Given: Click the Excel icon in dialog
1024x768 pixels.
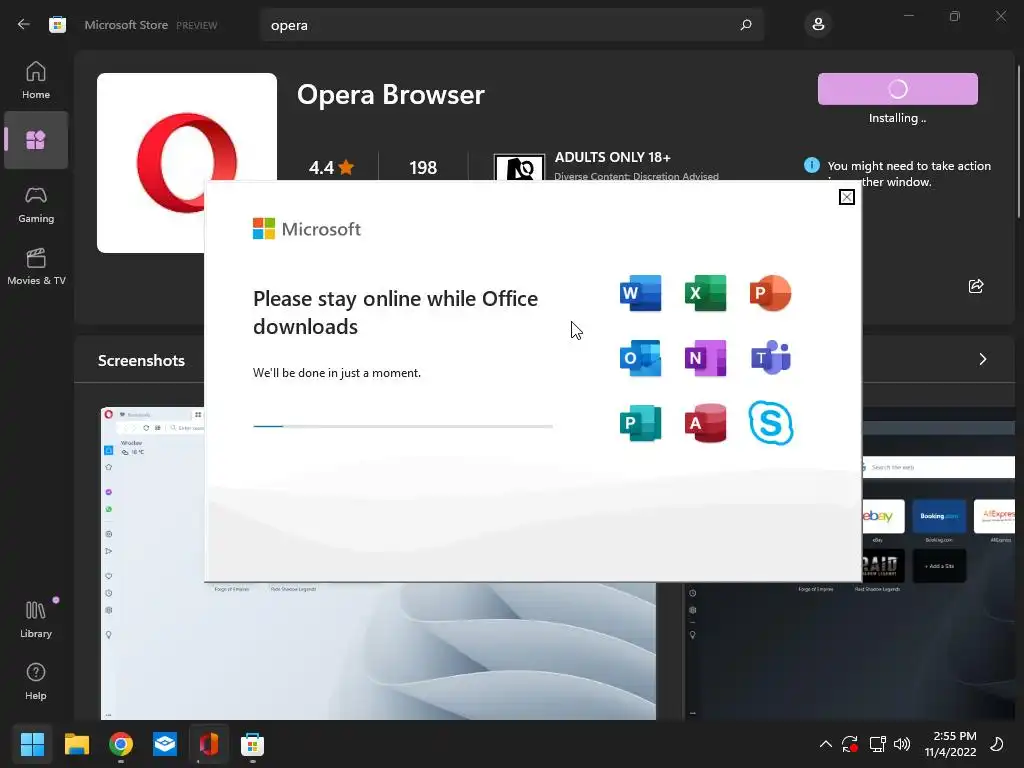Looking at the screenshot, I should point(705,293).
